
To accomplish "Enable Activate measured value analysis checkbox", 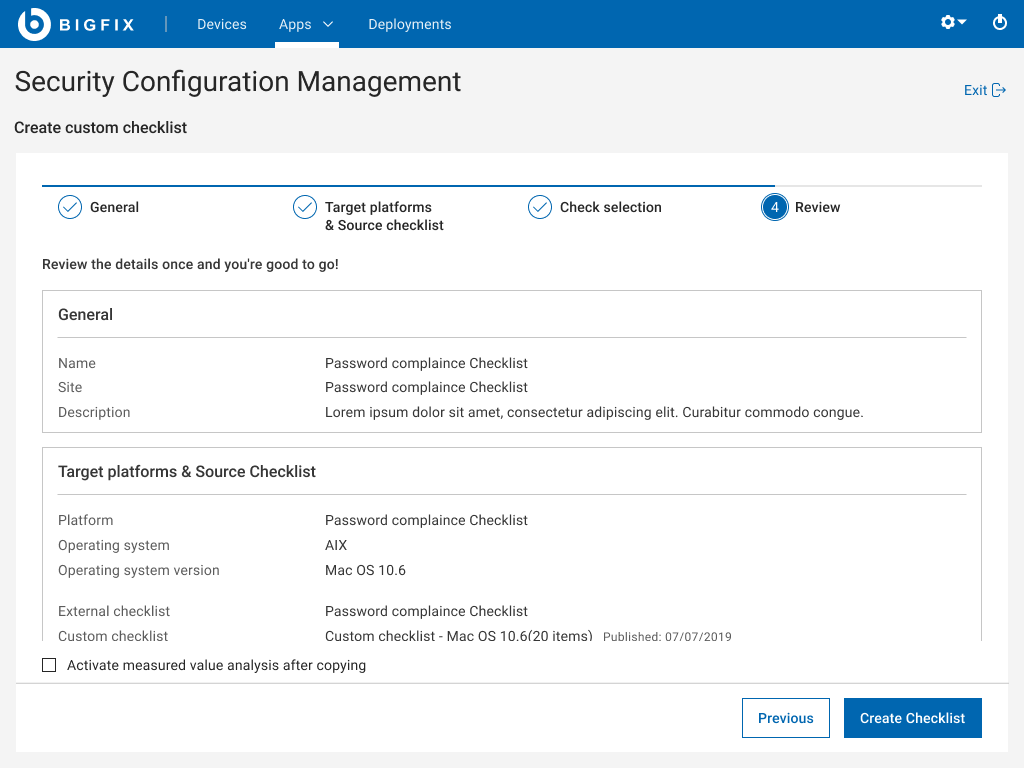I will click(49, 665).
